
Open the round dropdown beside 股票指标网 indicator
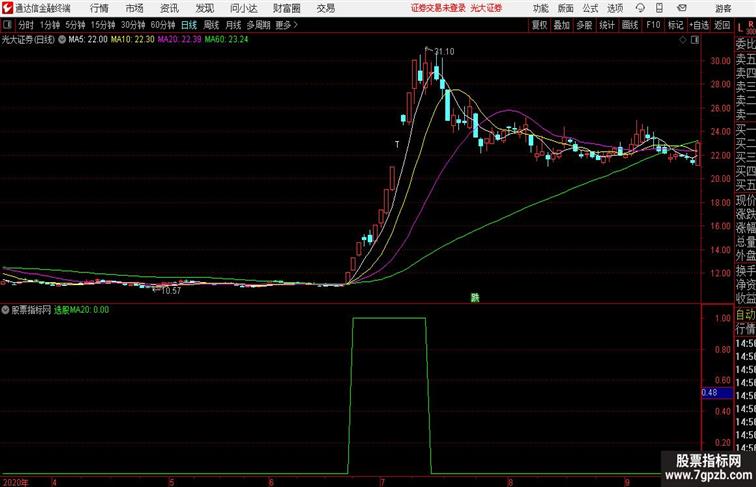tap(5, 310)
